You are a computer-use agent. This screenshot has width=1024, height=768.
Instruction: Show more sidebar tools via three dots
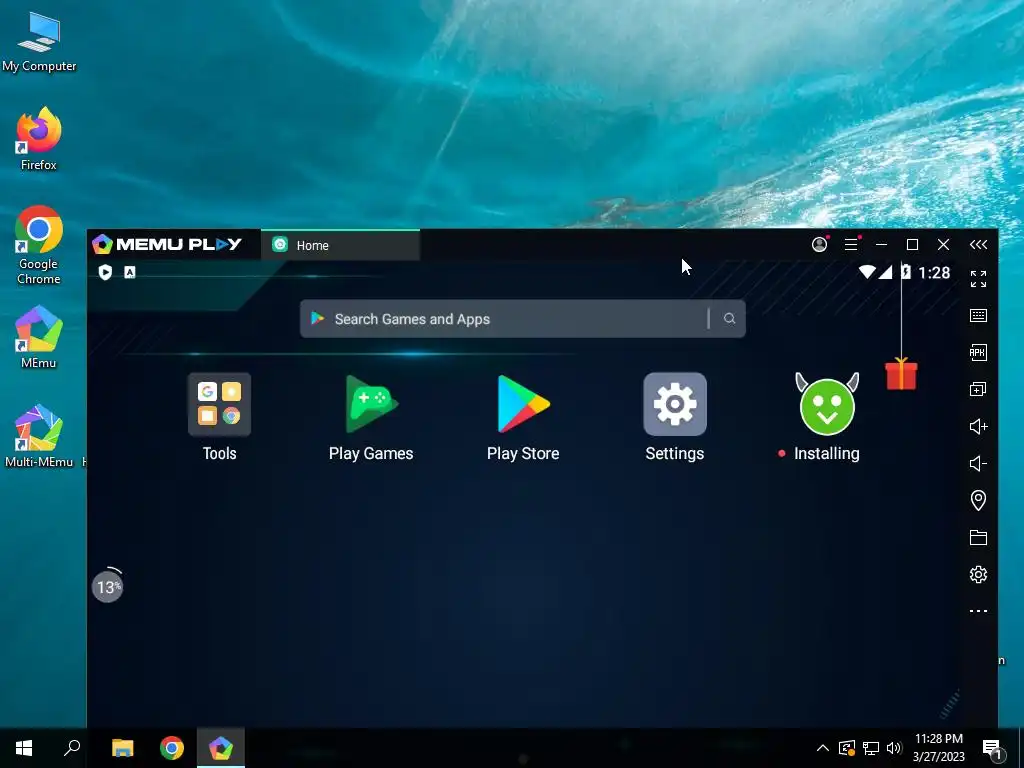click(978, 611)
